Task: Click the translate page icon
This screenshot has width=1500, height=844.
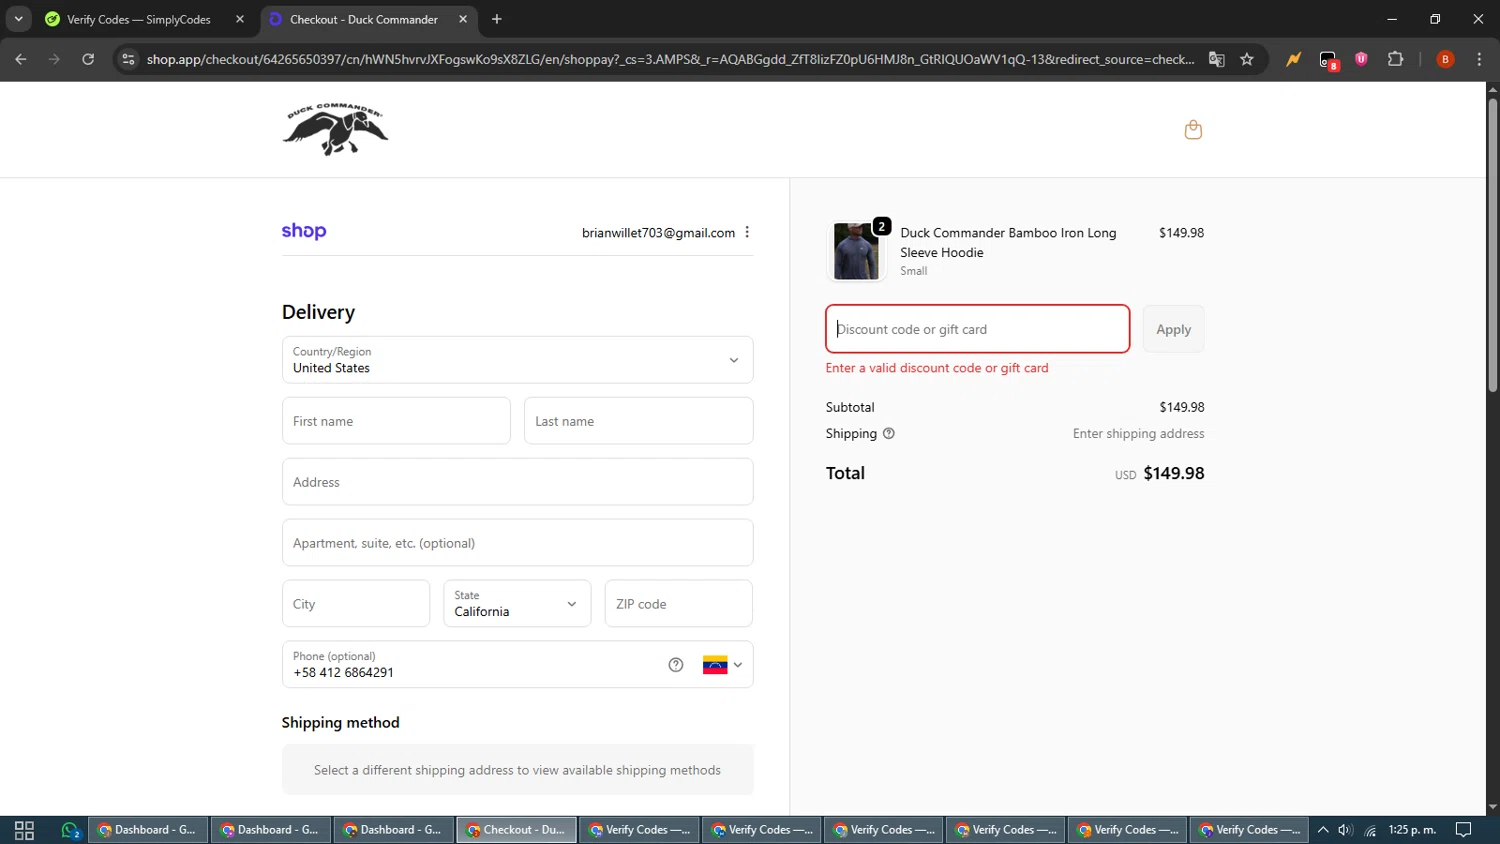Action: tap(1217, 59)
